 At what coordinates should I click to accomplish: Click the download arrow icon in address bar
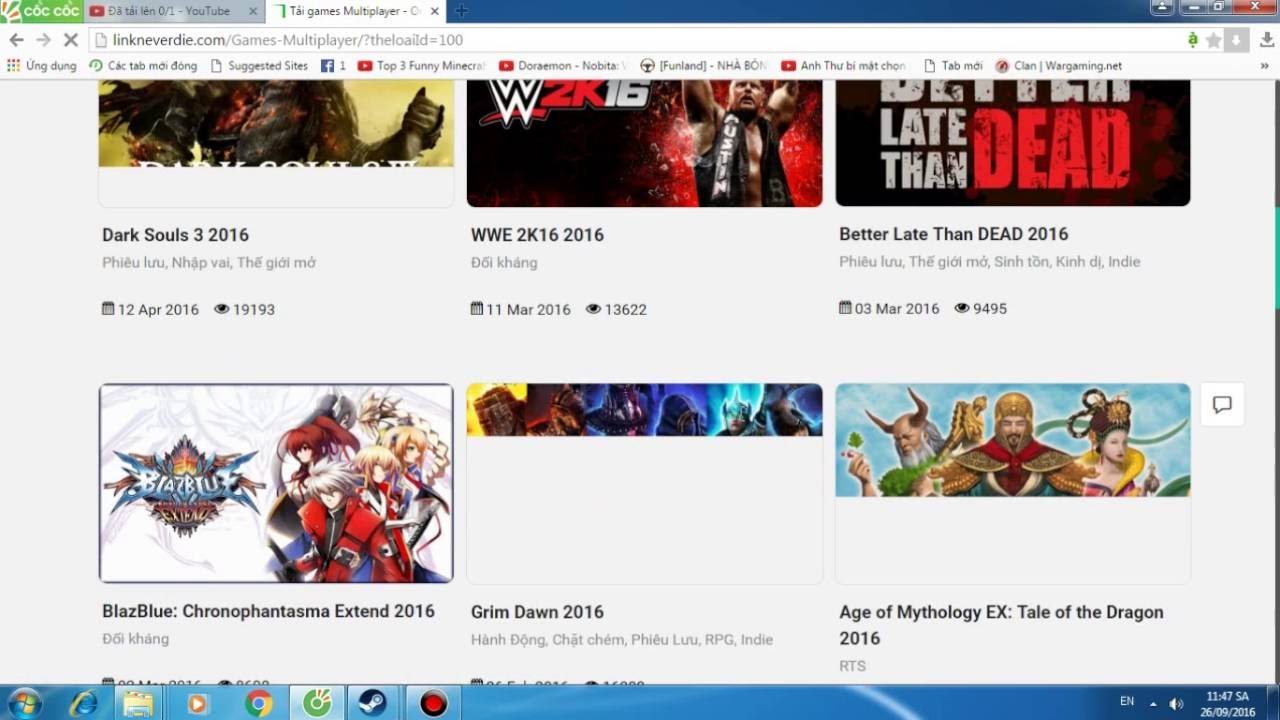1237,40
